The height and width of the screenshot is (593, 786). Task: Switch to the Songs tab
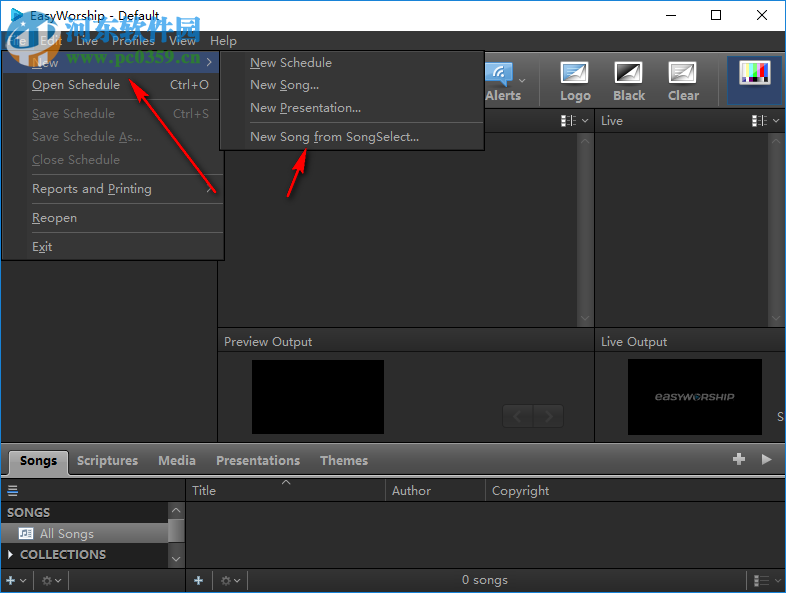coord(39,461)
